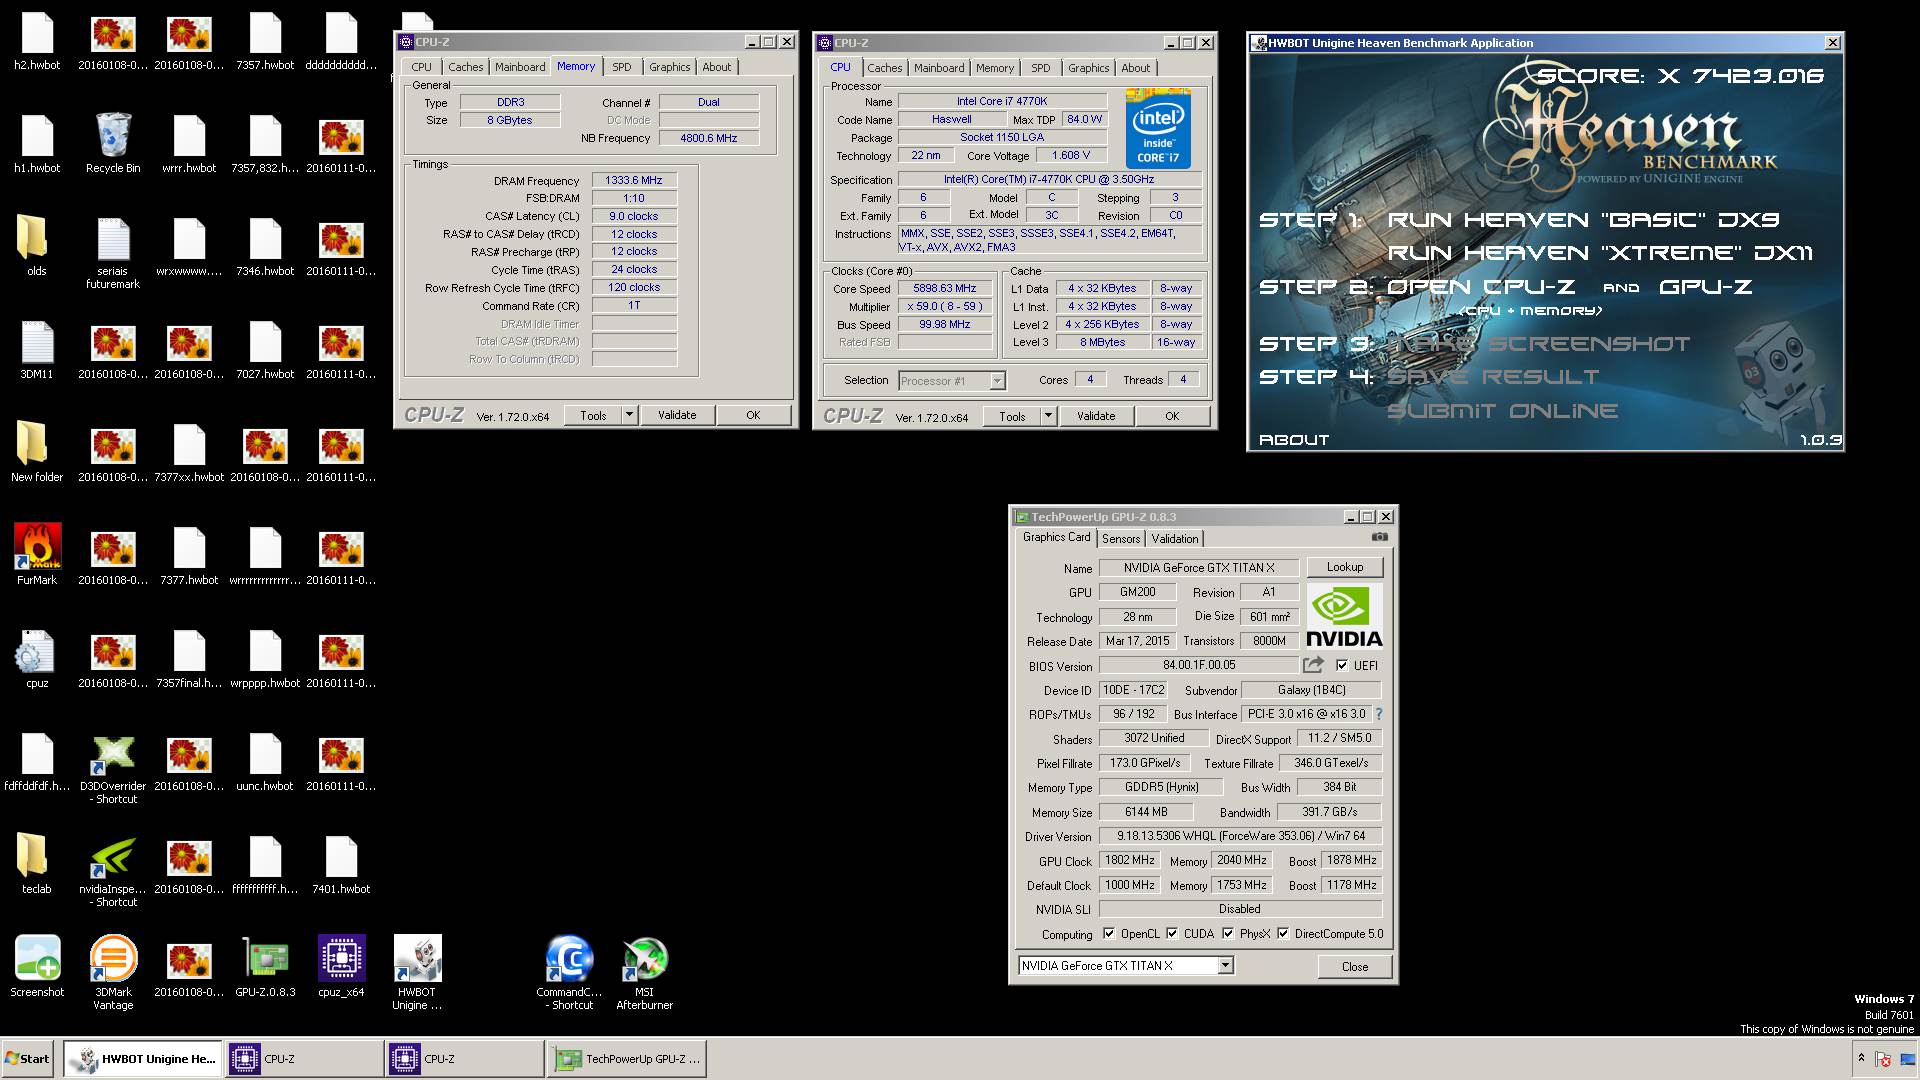The image size is (1920, 1080).
Task: Open the cpuz desktop icon
Action: coord(37,659)
